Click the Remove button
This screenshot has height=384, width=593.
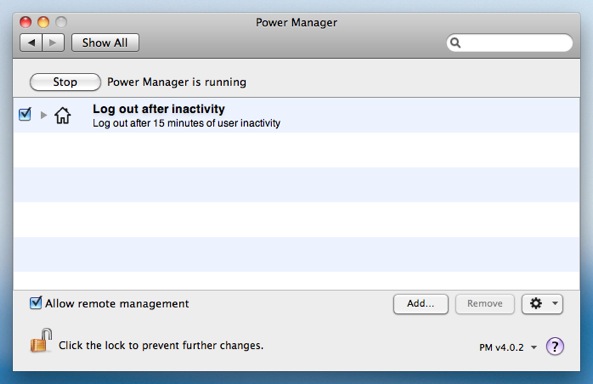(x=484, y=304)
